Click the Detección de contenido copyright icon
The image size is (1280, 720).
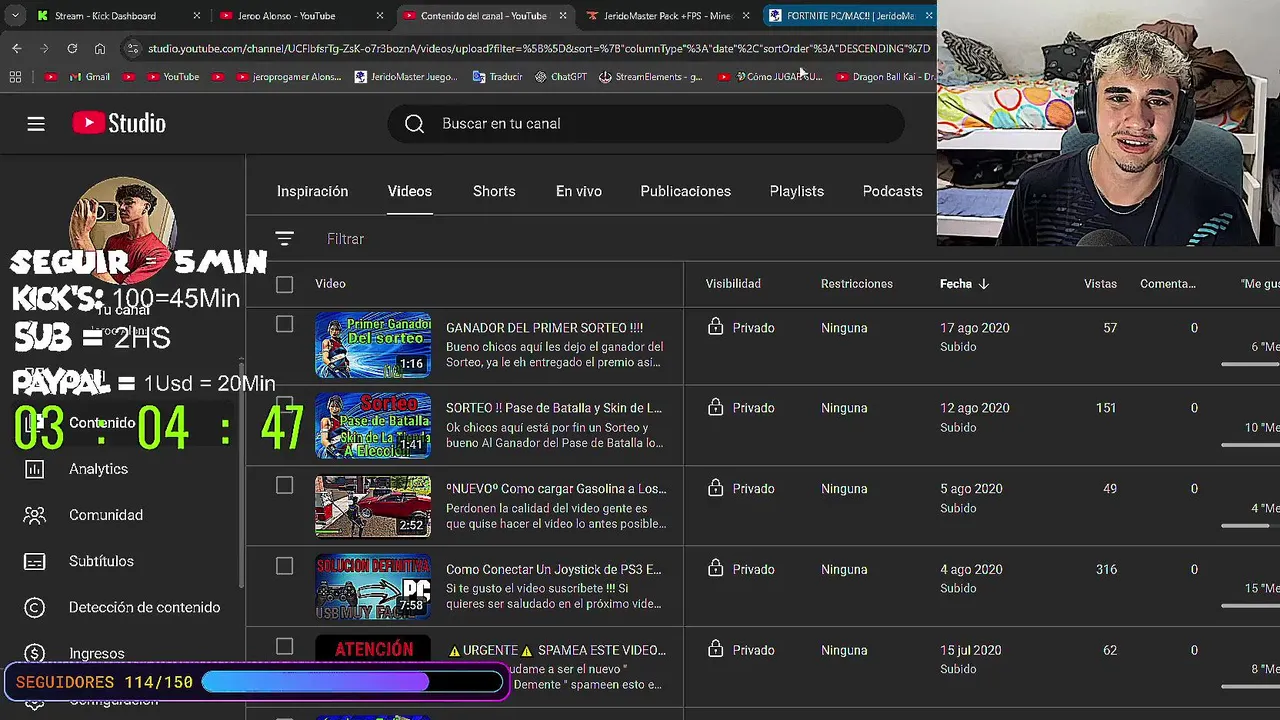[x=34, y=607]
